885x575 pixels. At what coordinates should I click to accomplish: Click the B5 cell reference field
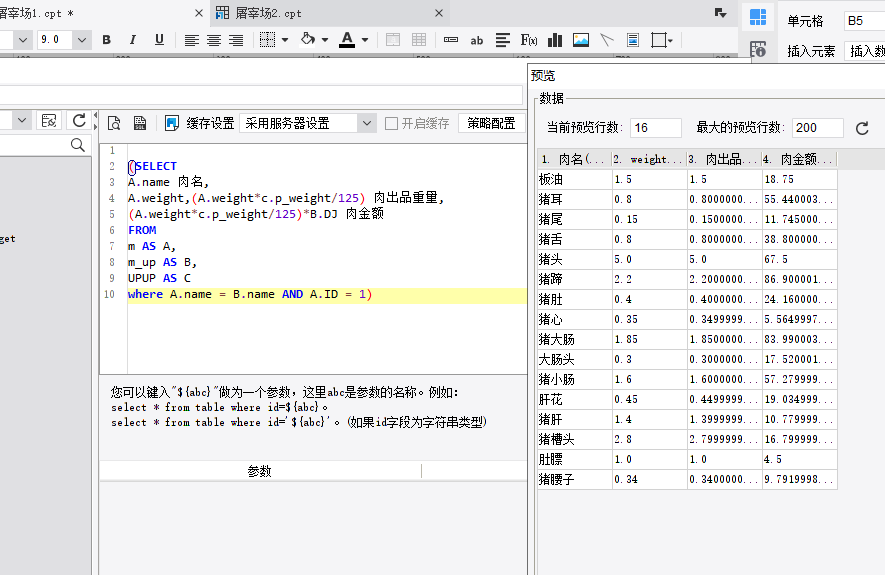click(864, 21)
